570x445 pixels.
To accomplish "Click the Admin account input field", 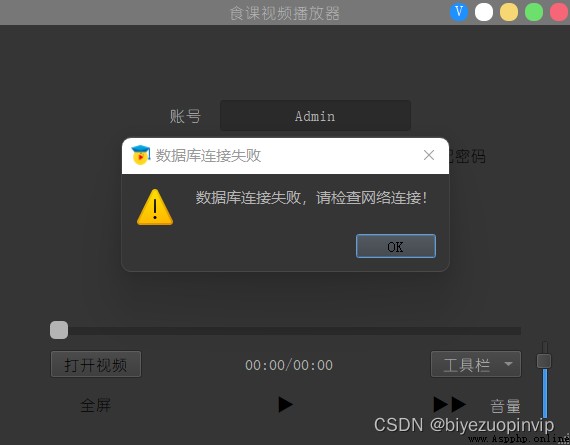I will (x=315, y=116).
